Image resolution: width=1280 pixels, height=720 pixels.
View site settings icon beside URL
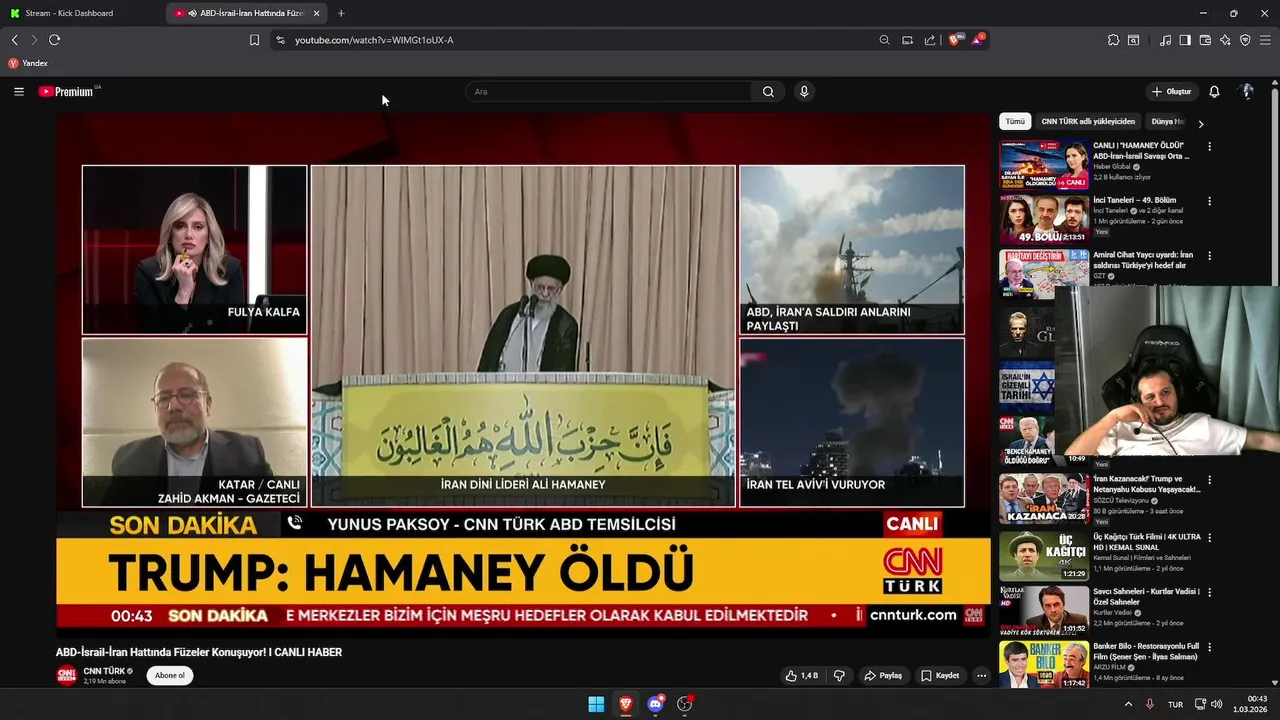280,40
